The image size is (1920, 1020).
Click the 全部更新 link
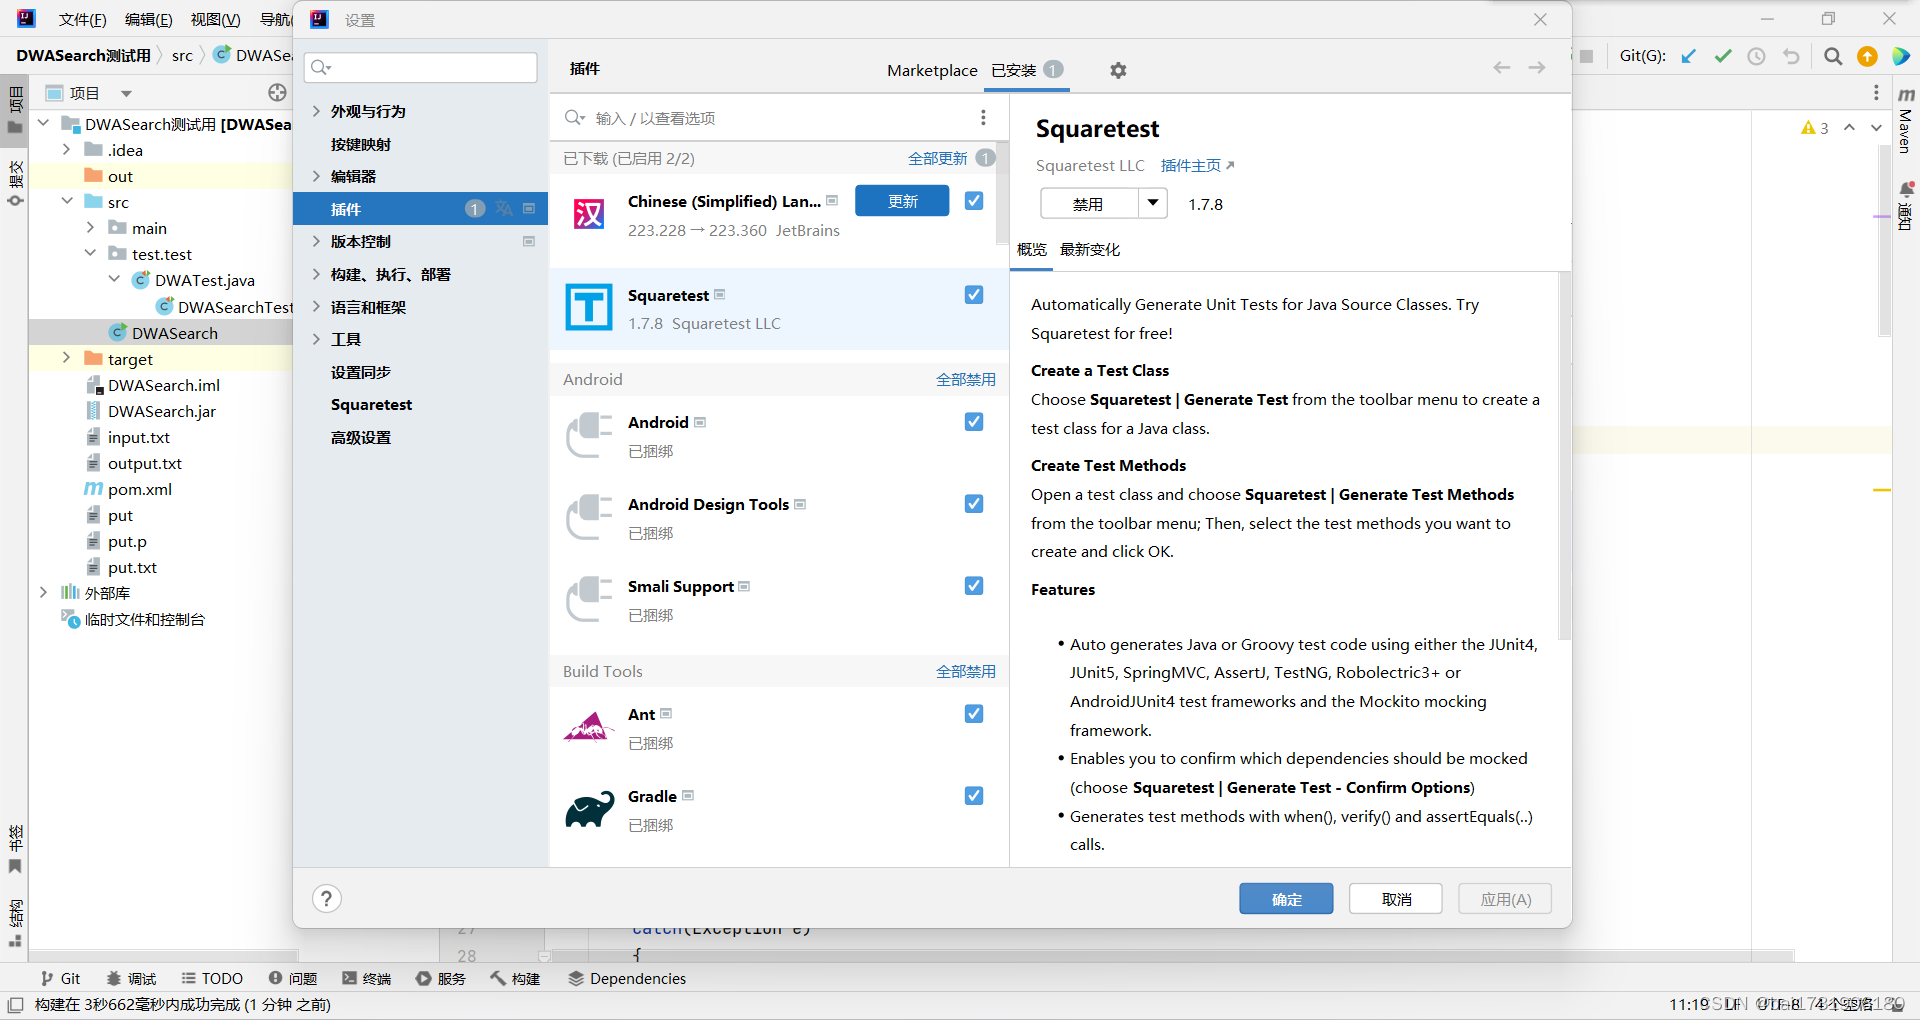tap(937, 158)
